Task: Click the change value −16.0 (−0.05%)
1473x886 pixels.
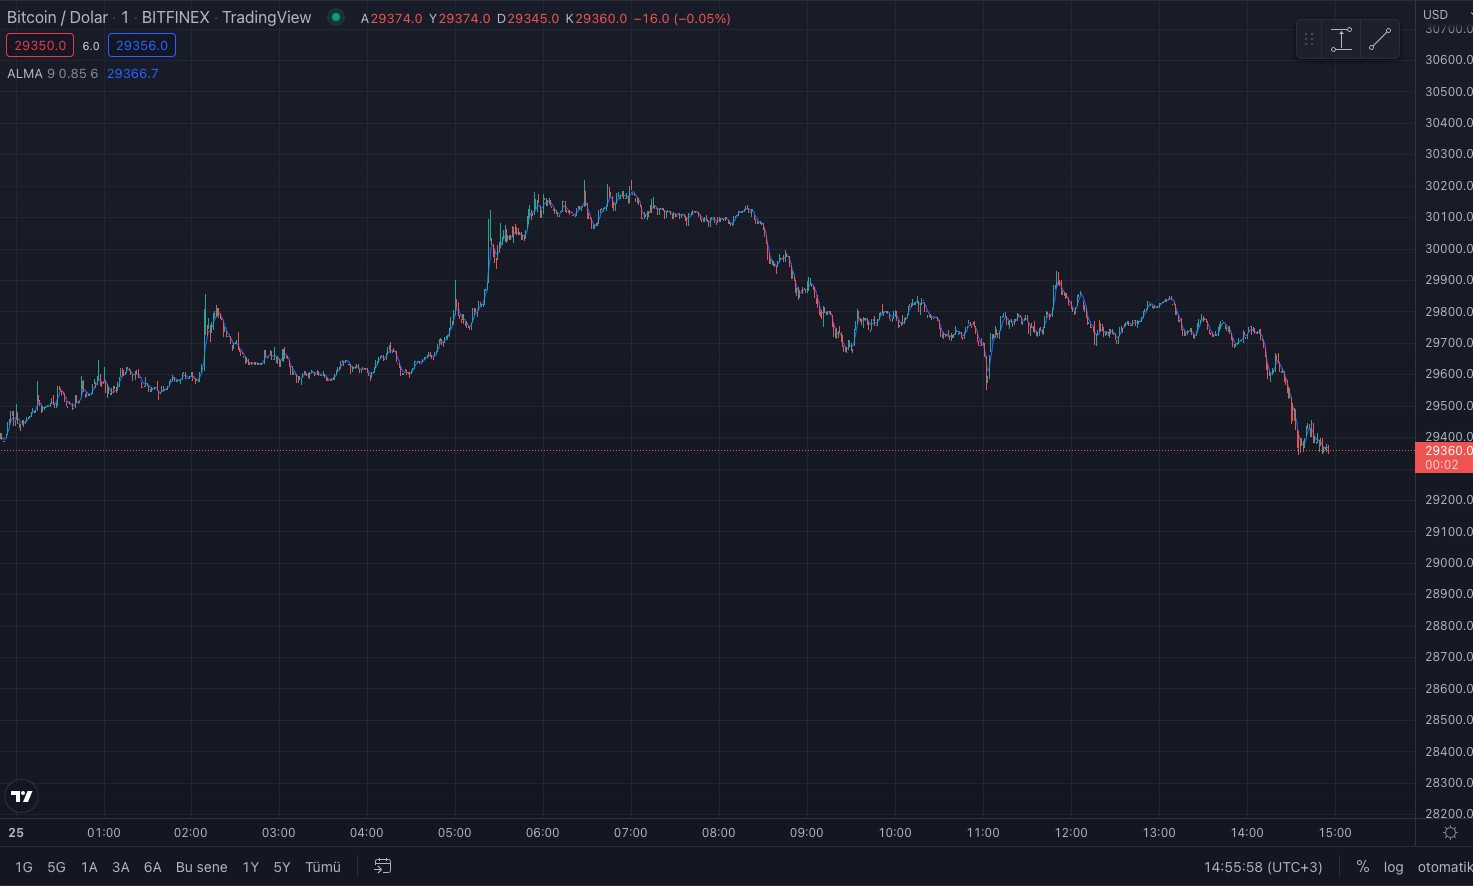Action: [x=682, y=18]
